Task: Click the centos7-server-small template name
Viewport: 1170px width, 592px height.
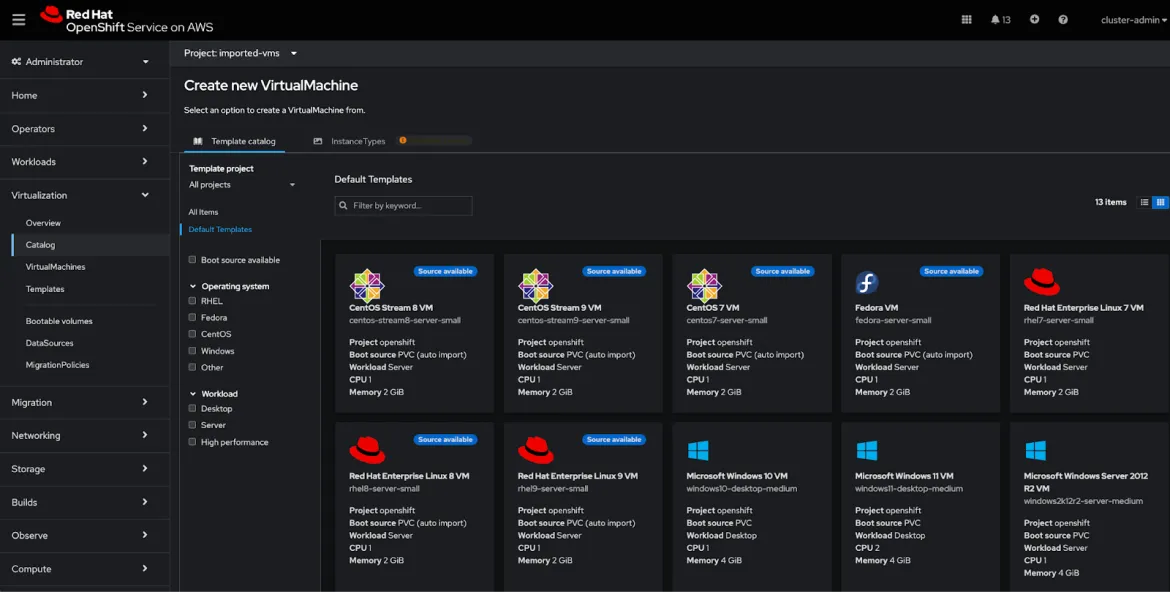Action: point(727,320)
